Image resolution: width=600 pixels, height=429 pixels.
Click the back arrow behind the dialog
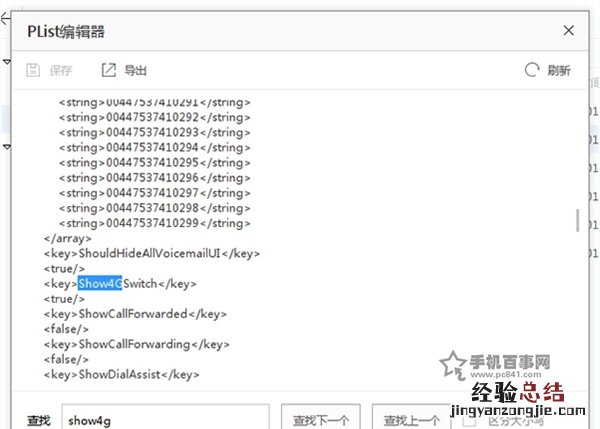pyautogui.click(x=4, y=18)
